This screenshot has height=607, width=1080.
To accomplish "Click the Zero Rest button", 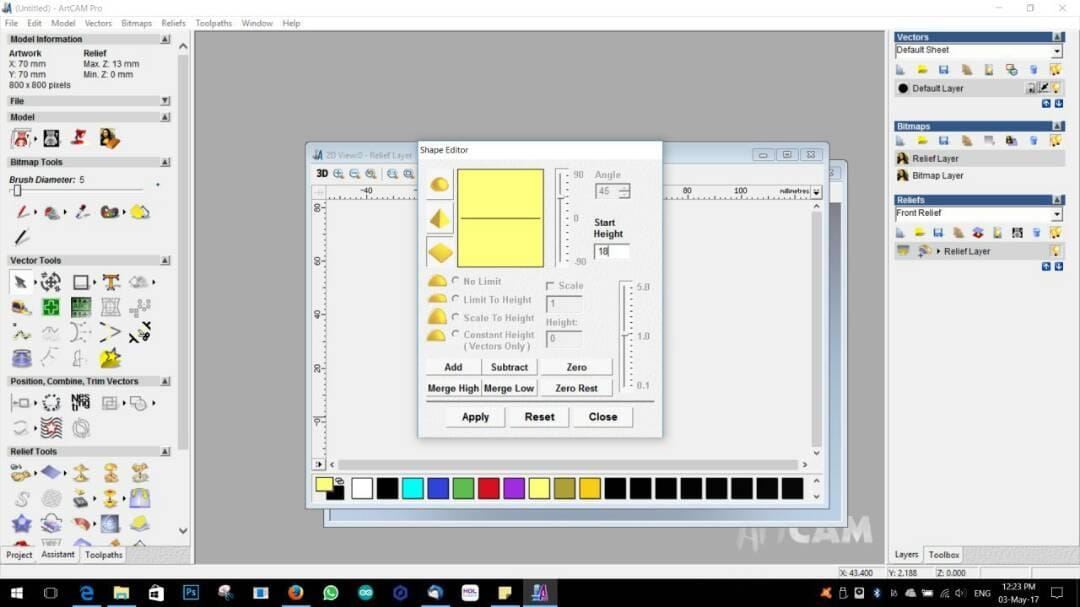I will pos(577,388).
